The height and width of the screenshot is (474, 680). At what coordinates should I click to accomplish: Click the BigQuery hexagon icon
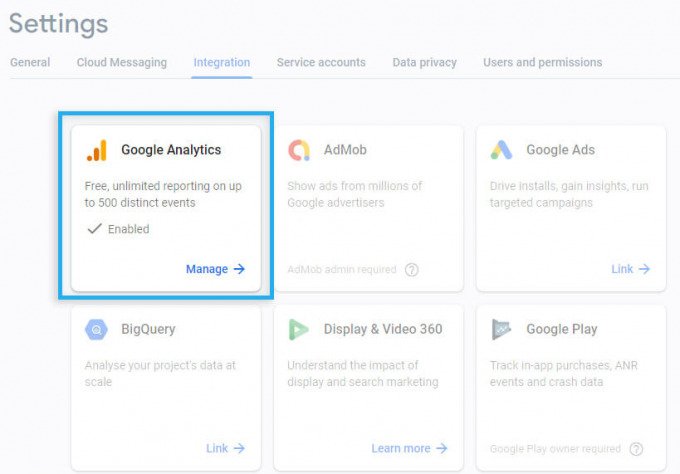tap(97, 329)
